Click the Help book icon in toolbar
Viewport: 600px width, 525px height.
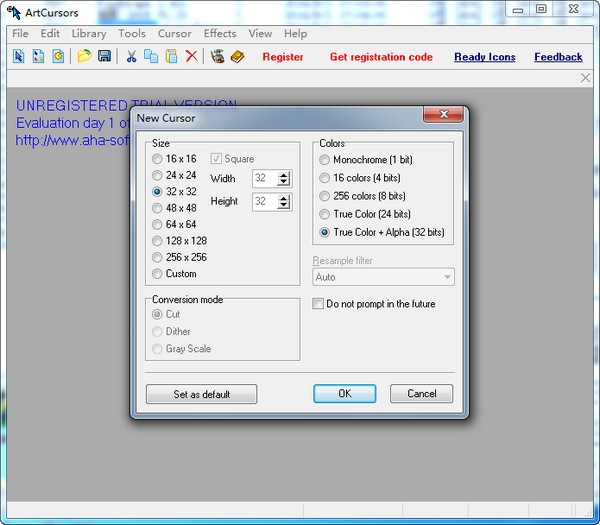(x=237, y=57)
